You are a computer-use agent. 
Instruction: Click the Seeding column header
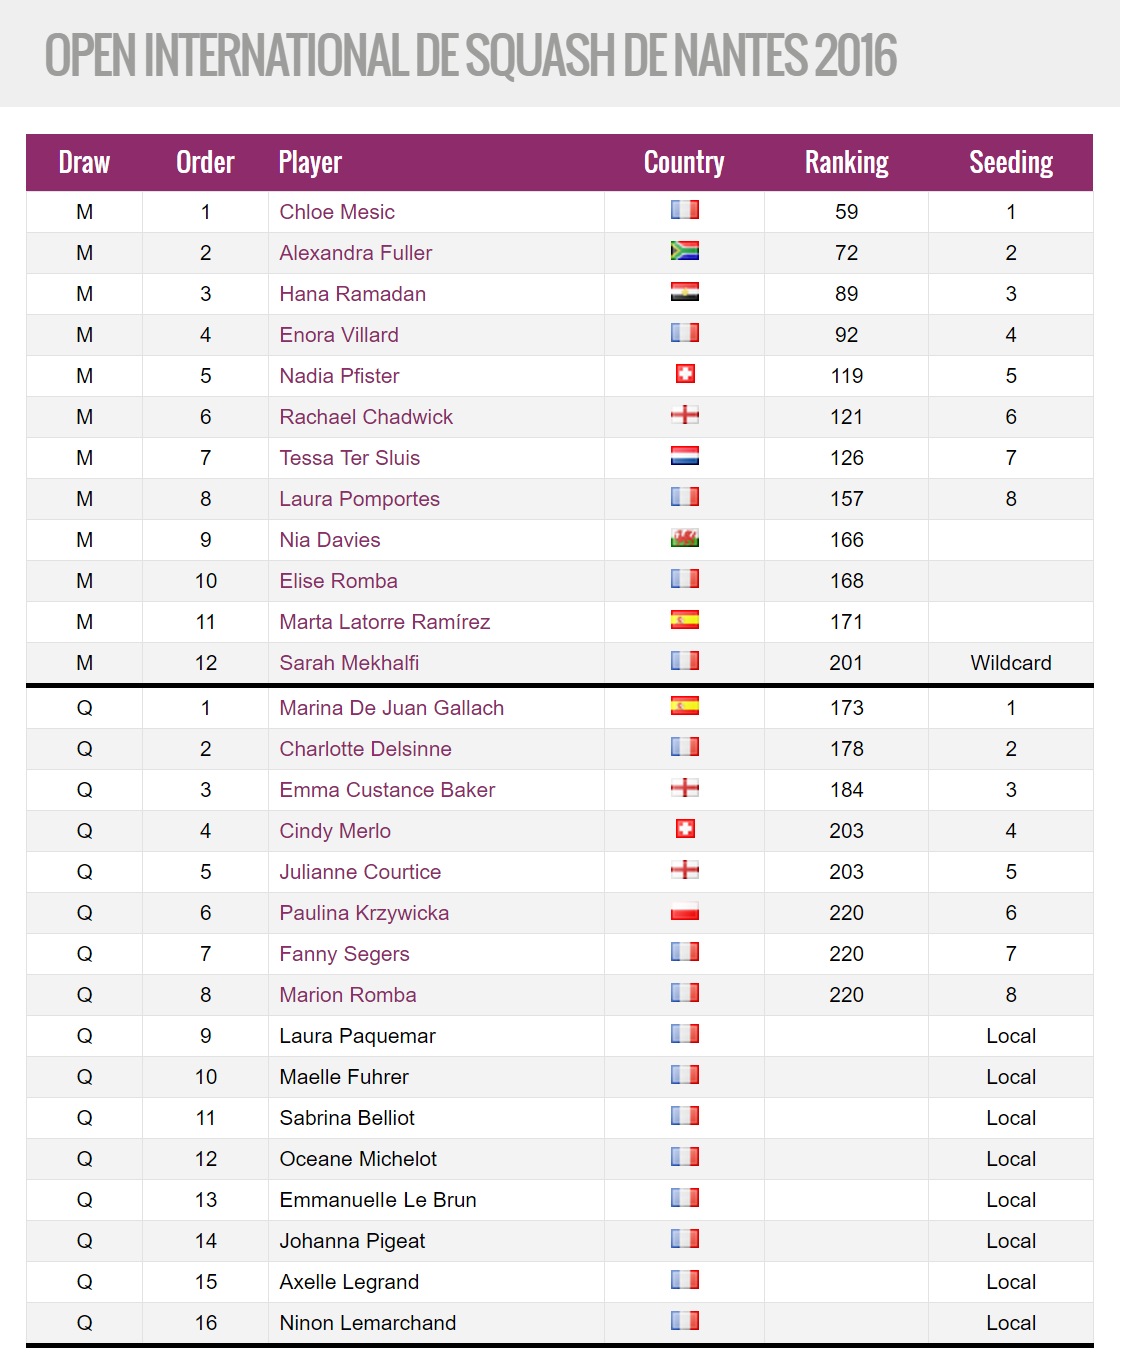1011,163
